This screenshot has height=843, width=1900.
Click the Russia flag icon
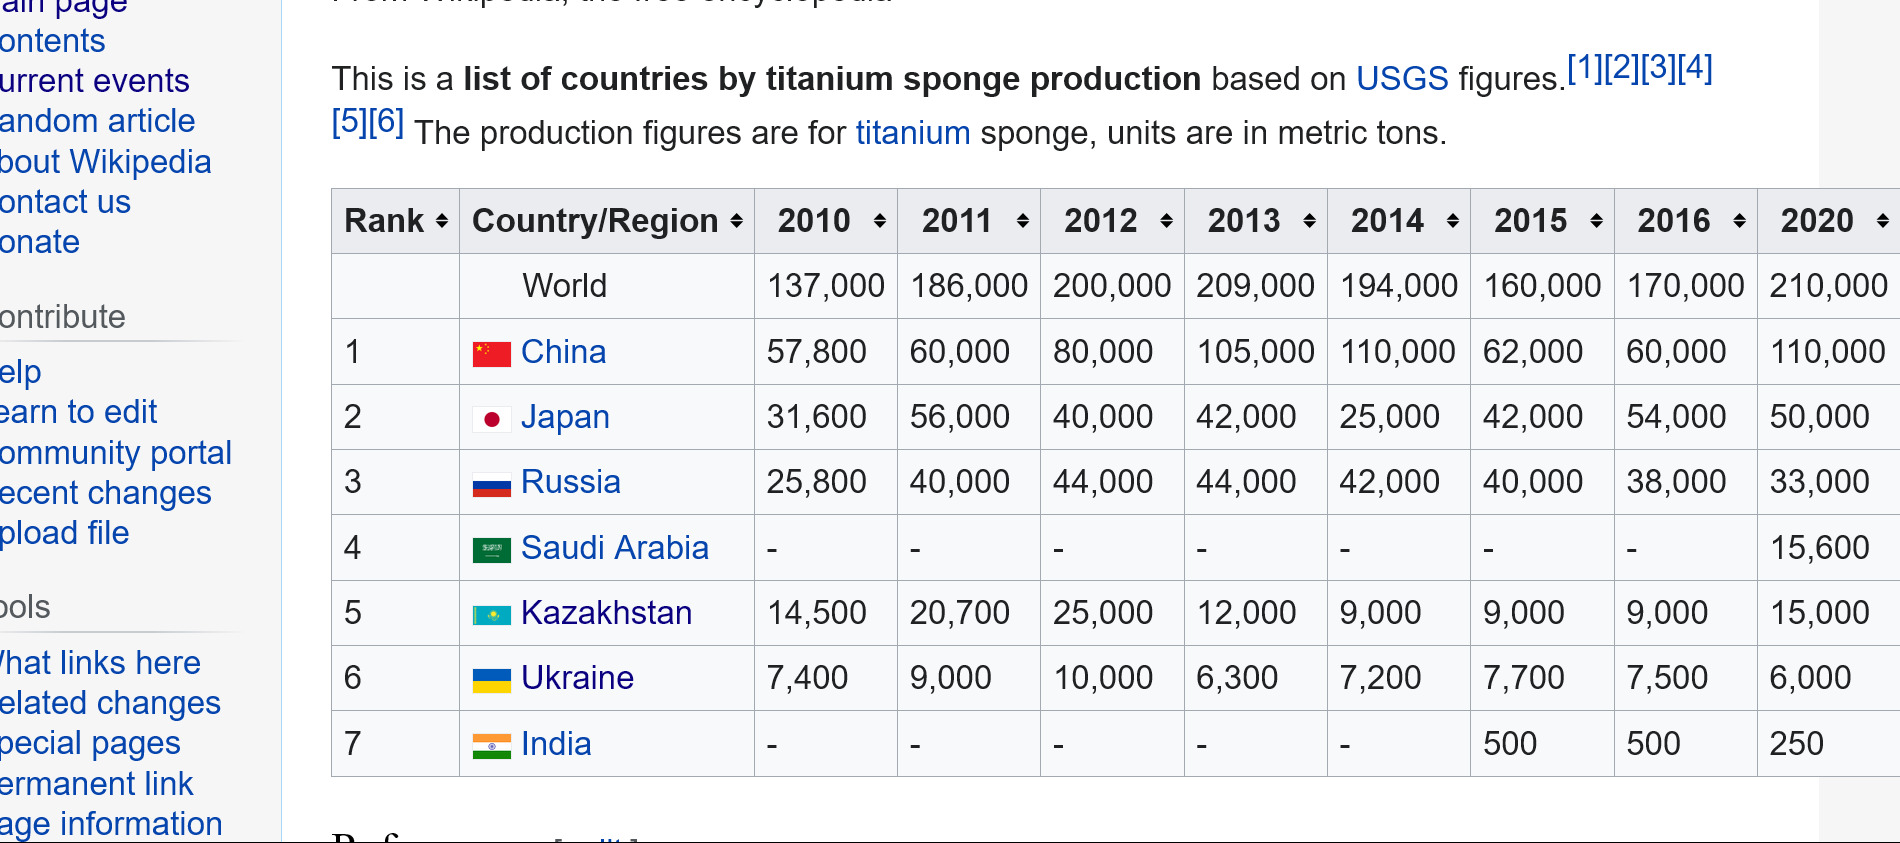pyautogui.click(x=491, y=485)
